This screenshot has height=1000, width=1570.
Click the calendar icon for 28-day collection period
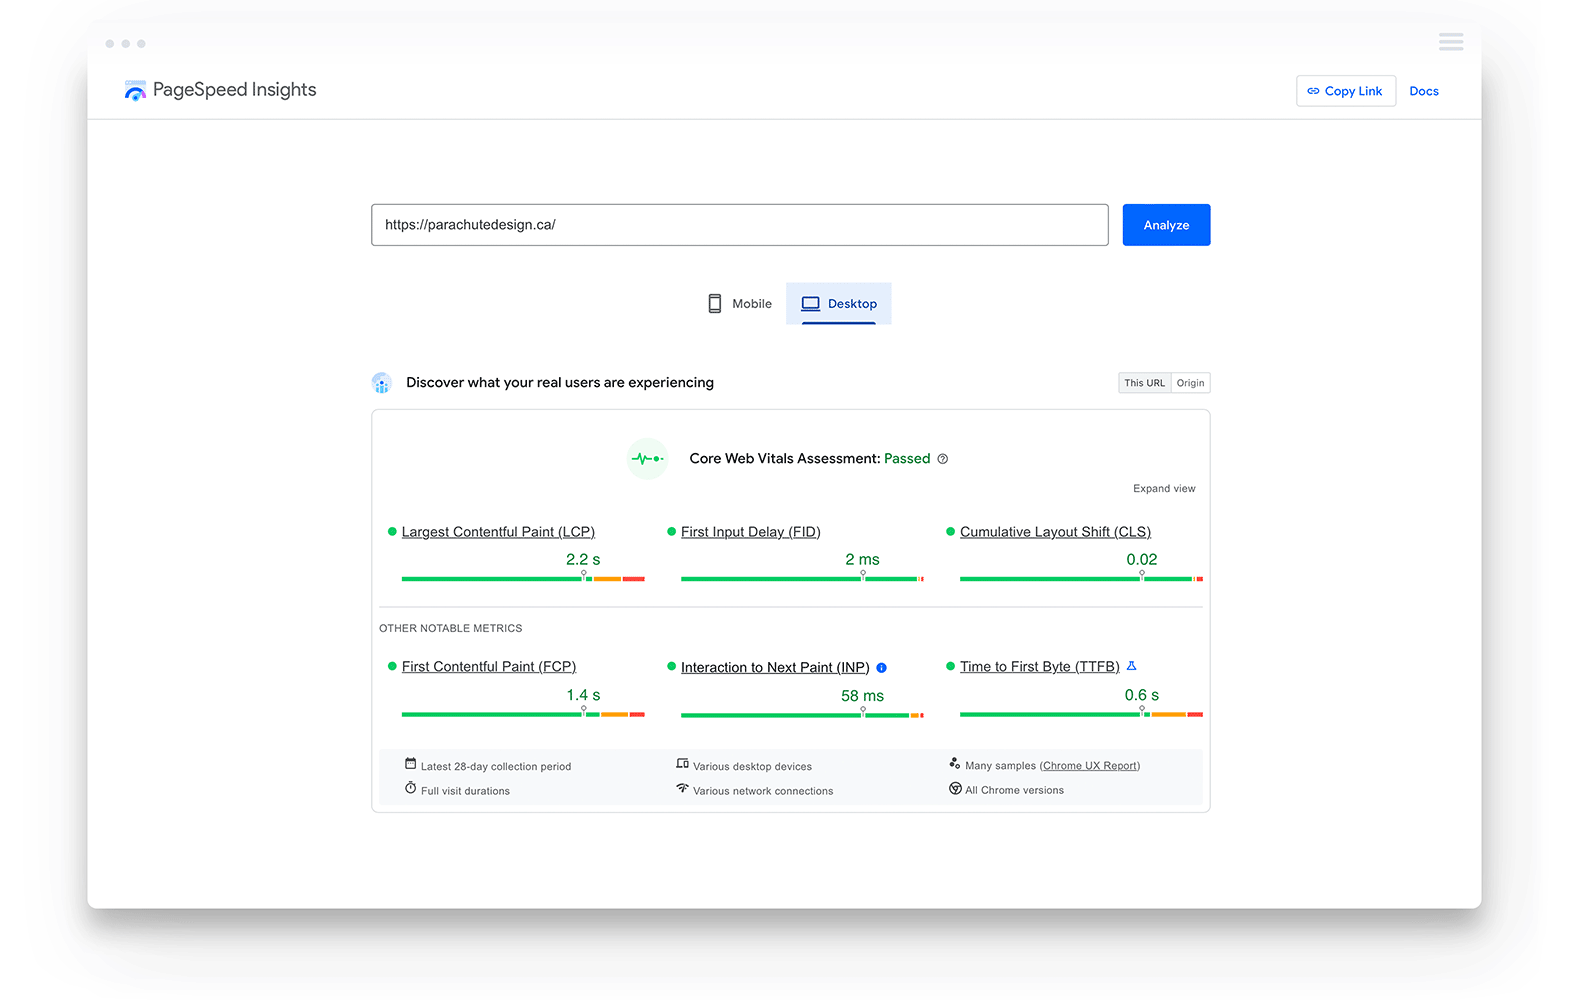(x=410, y=764)
